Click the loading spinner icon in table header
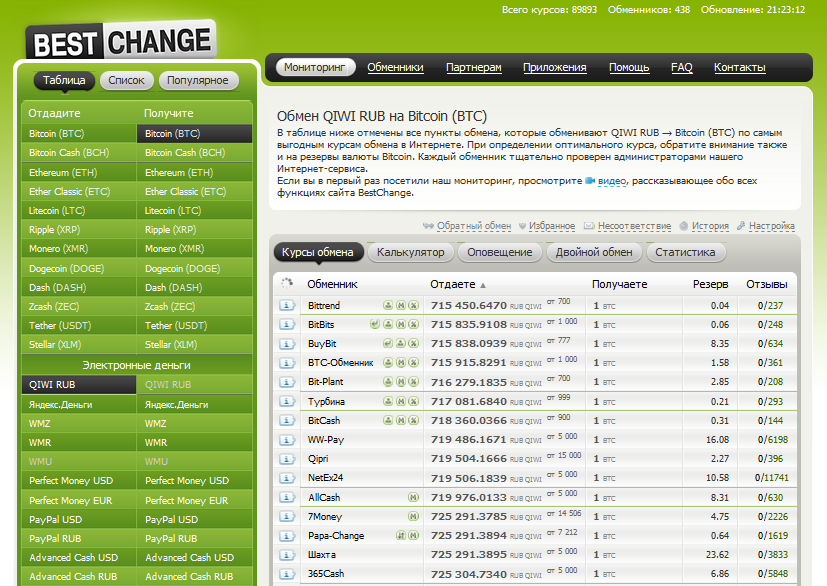Viewport: 827px width, 586px height. pyautogui.click(x=287, y=283)
